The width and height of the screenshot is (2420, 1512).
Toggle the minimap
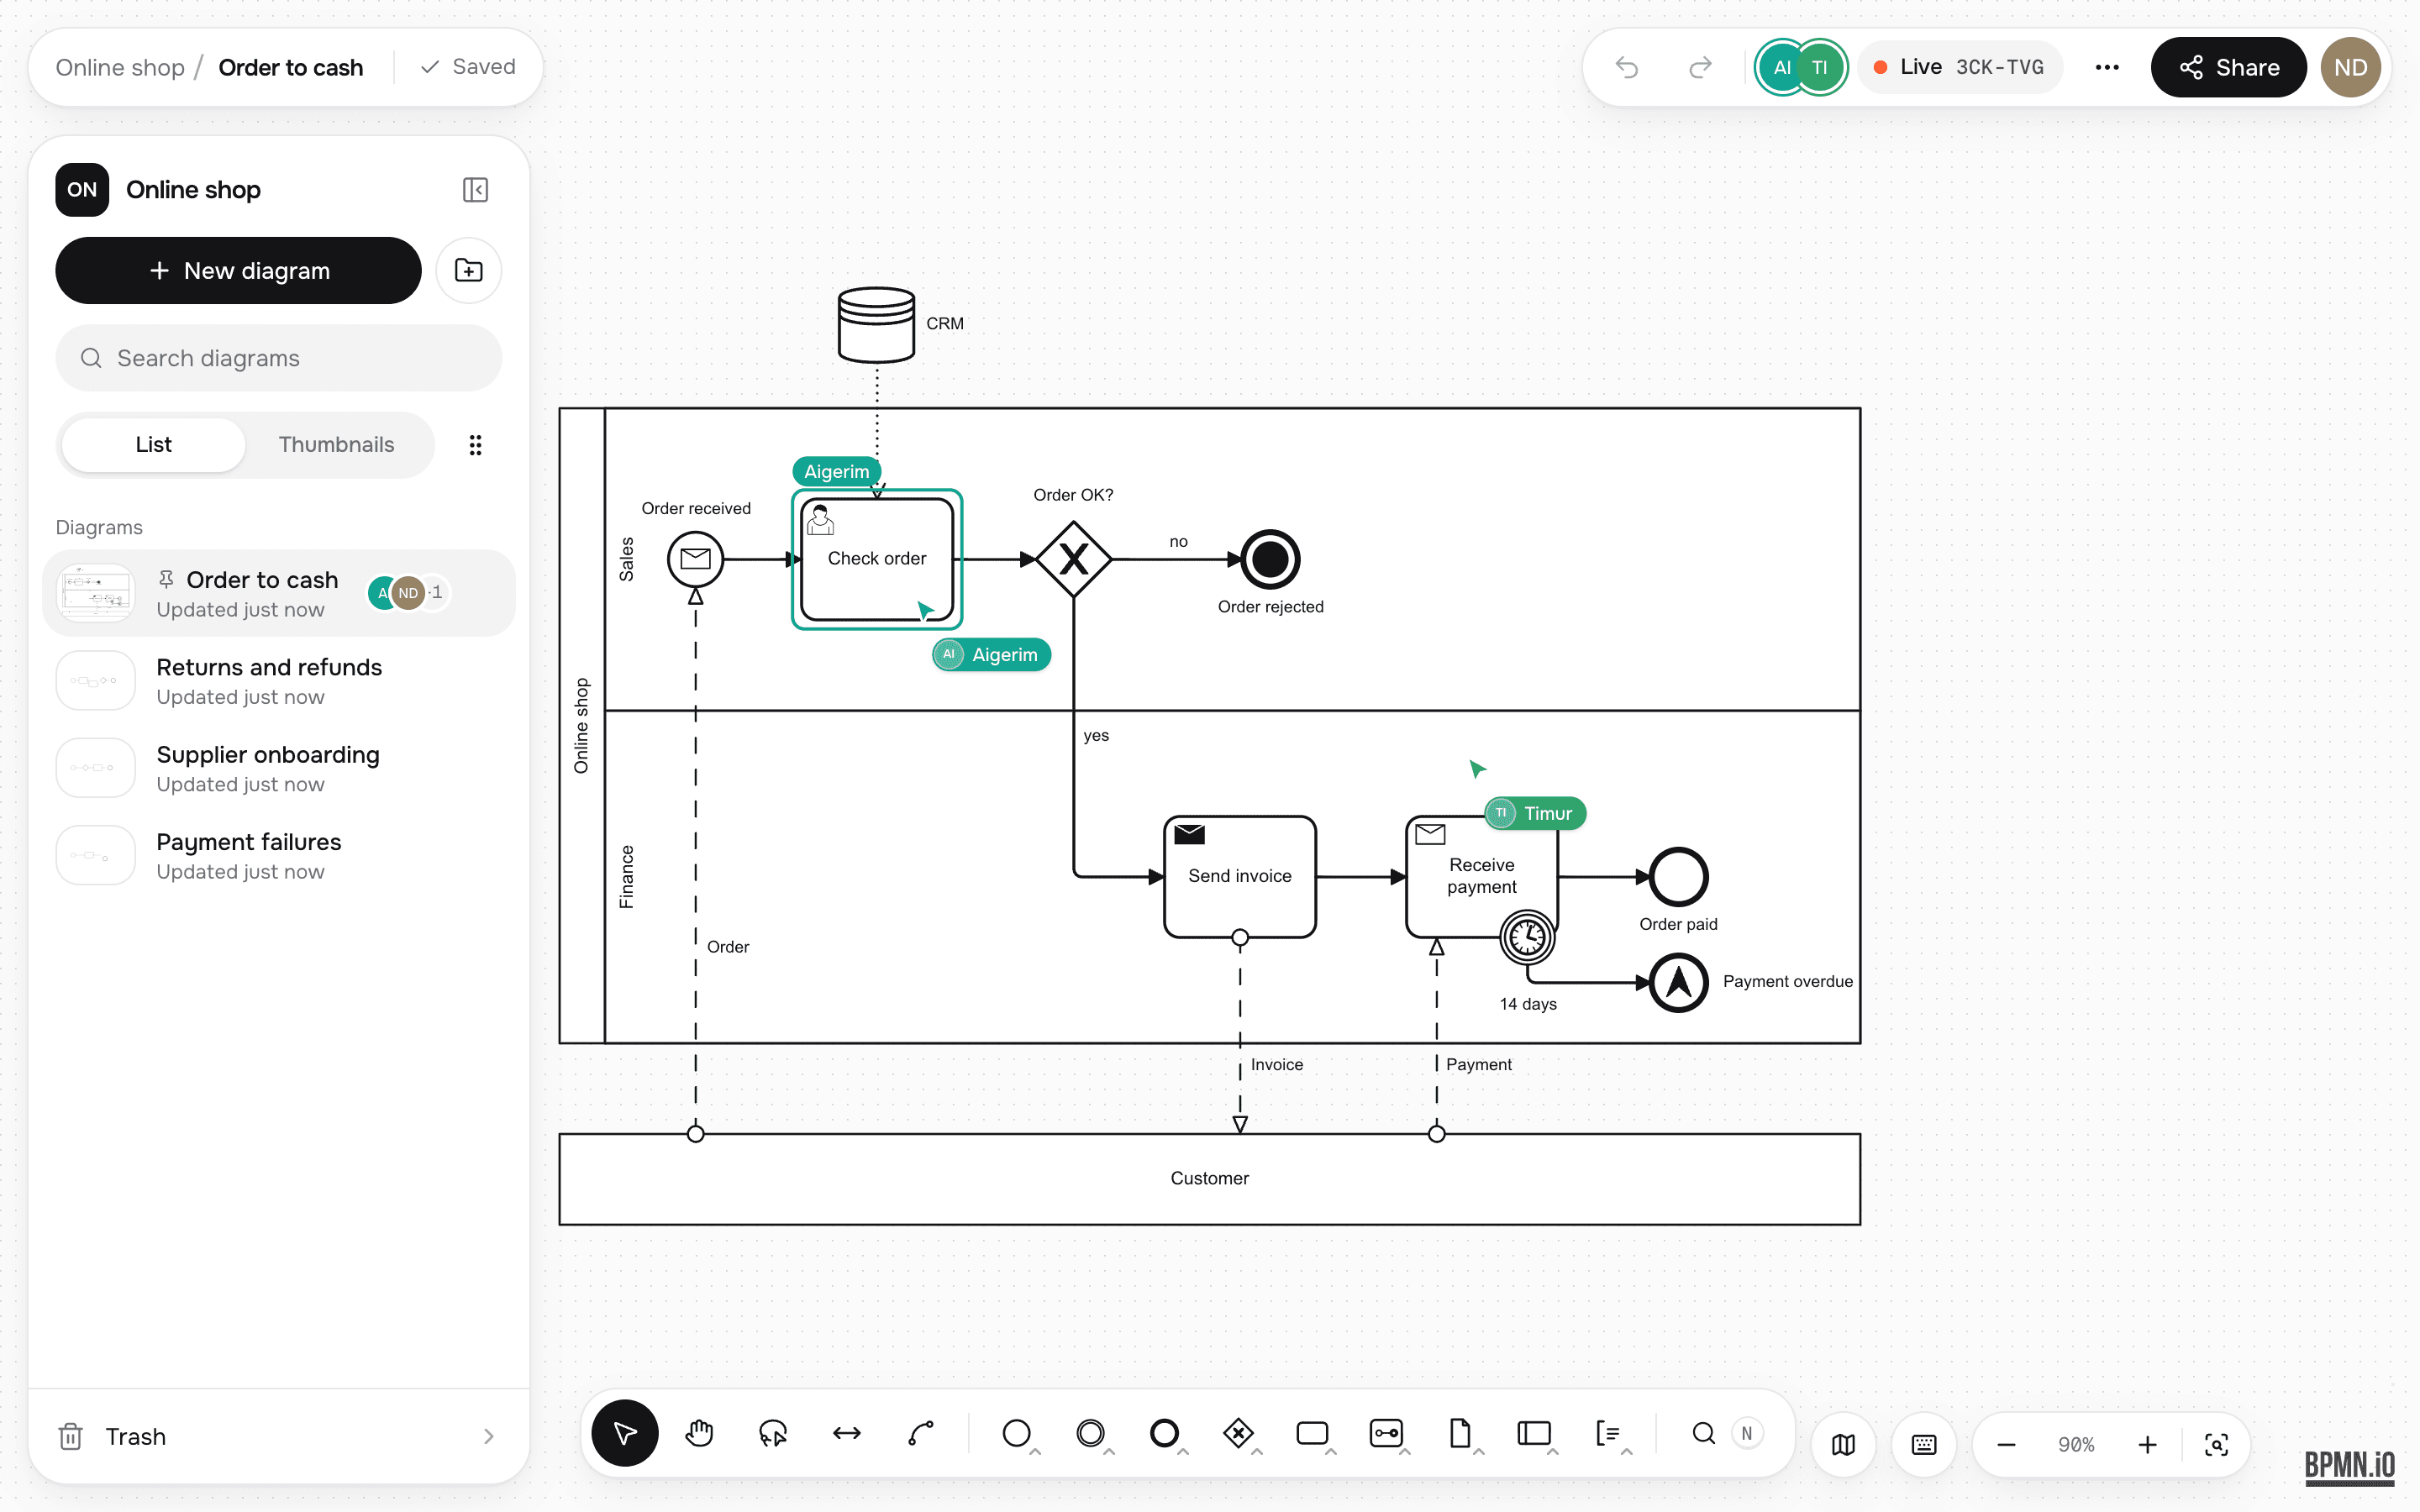click(1843, 1444)
